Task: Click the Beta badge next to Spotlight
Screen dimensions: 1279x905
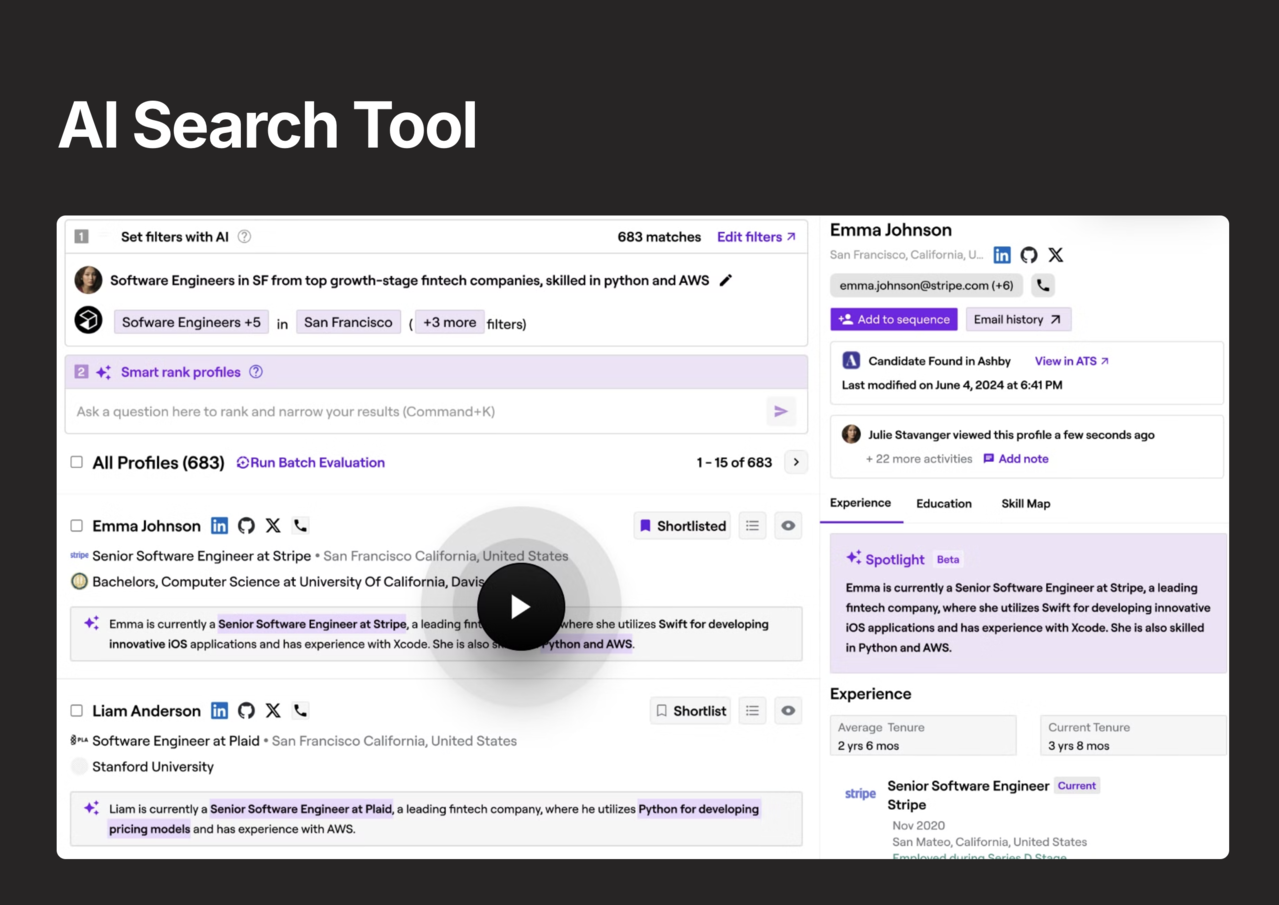Action: 947,559
